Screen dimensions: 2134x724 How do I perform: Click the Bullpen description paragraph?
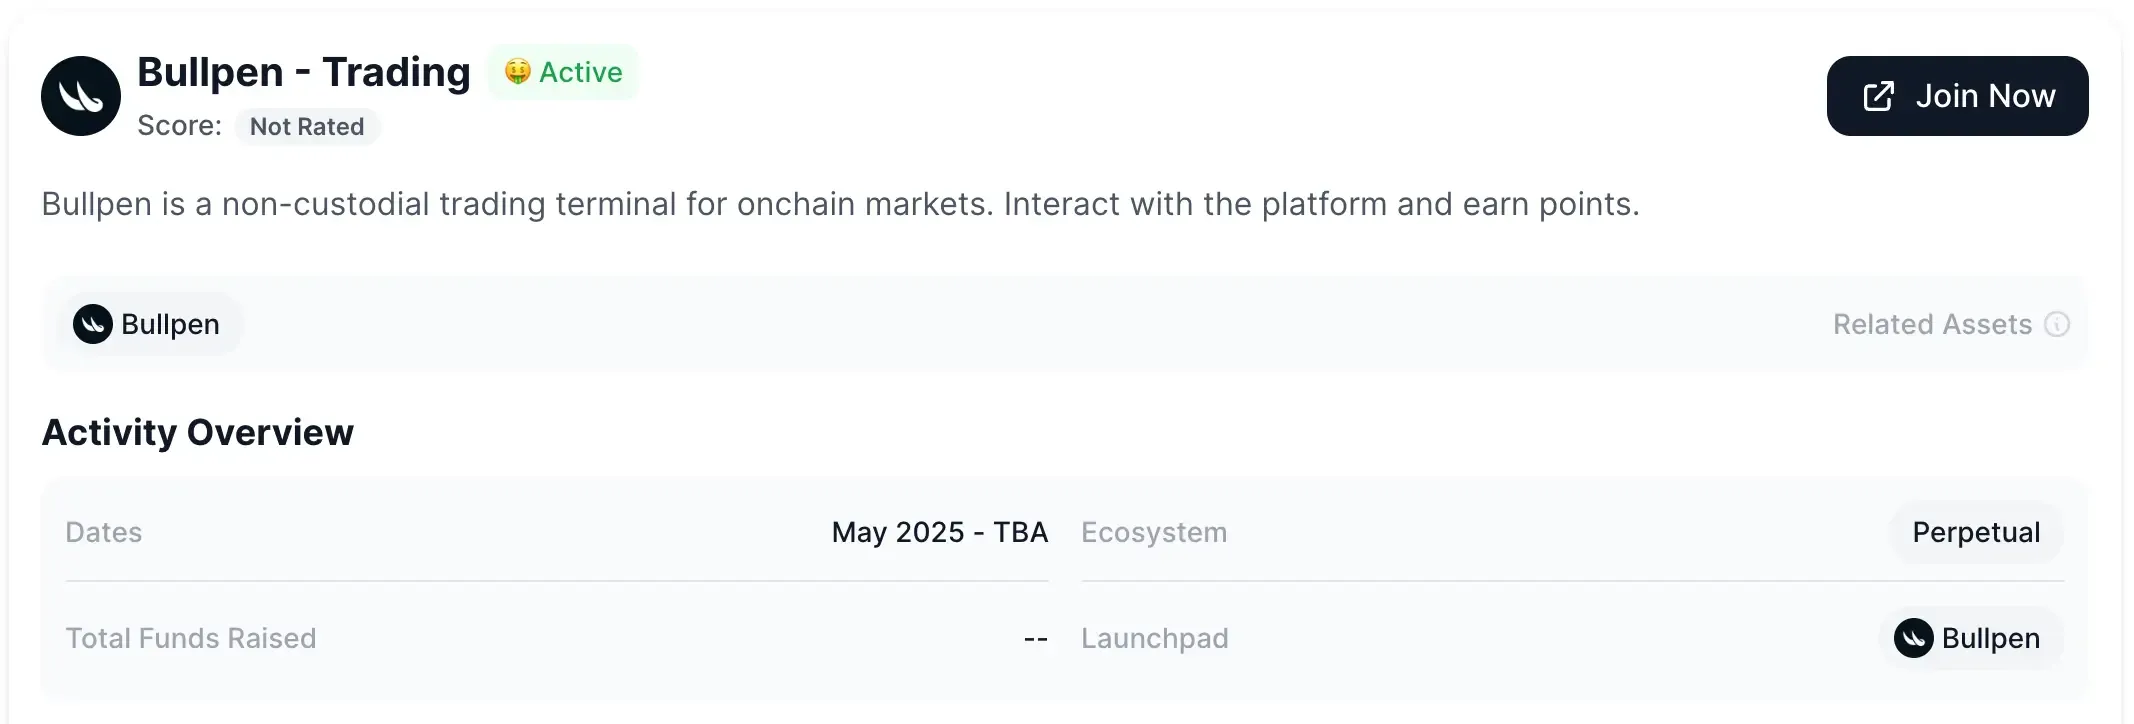(x=840, y=204)
